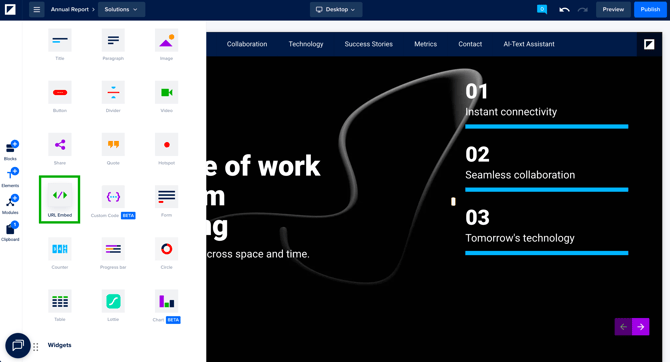Select the hero heading text 'of work'

(272, 166)
